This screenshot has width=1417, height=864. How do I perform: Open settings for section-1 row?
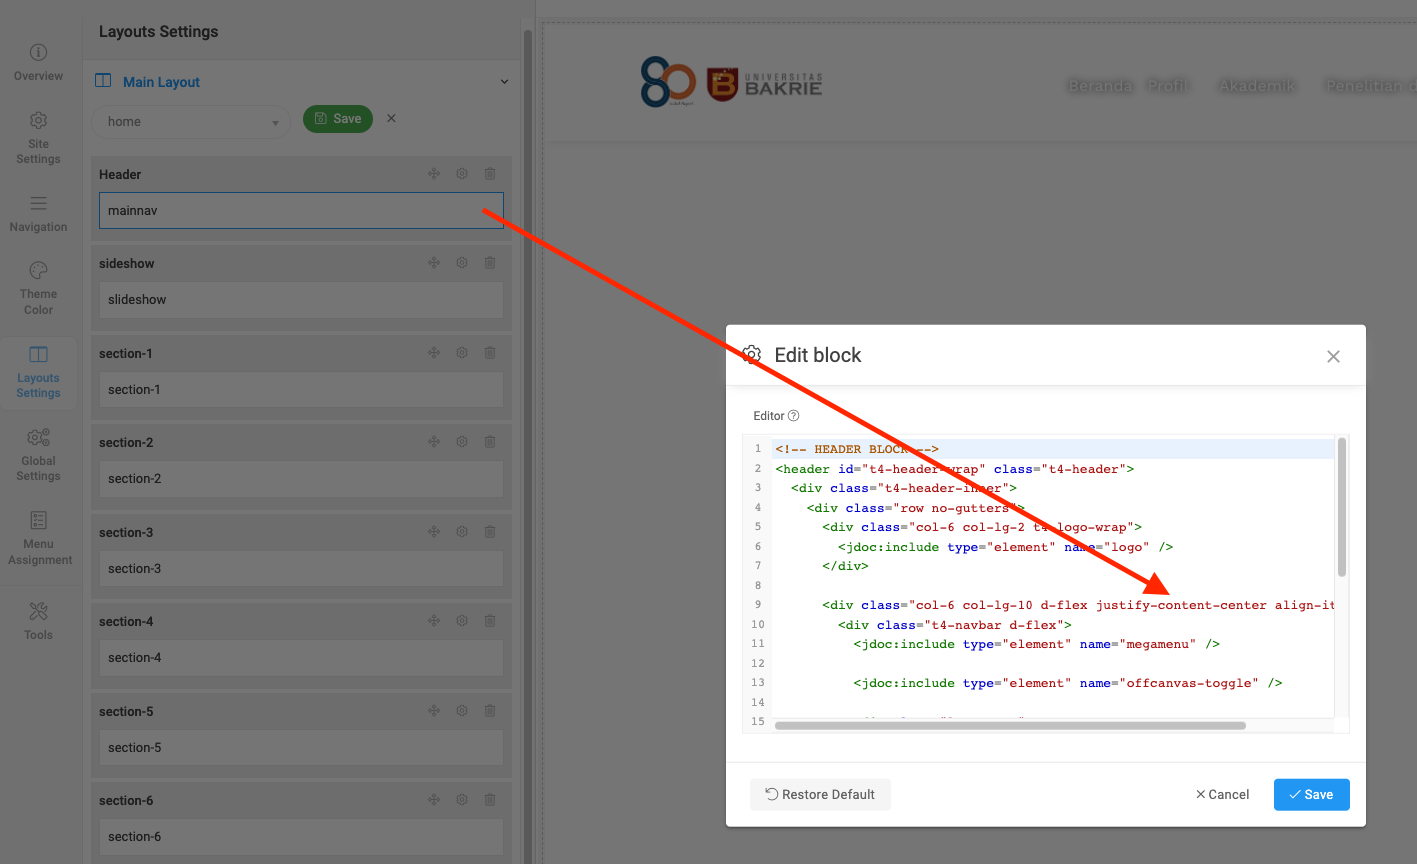(x=462, y=353)
